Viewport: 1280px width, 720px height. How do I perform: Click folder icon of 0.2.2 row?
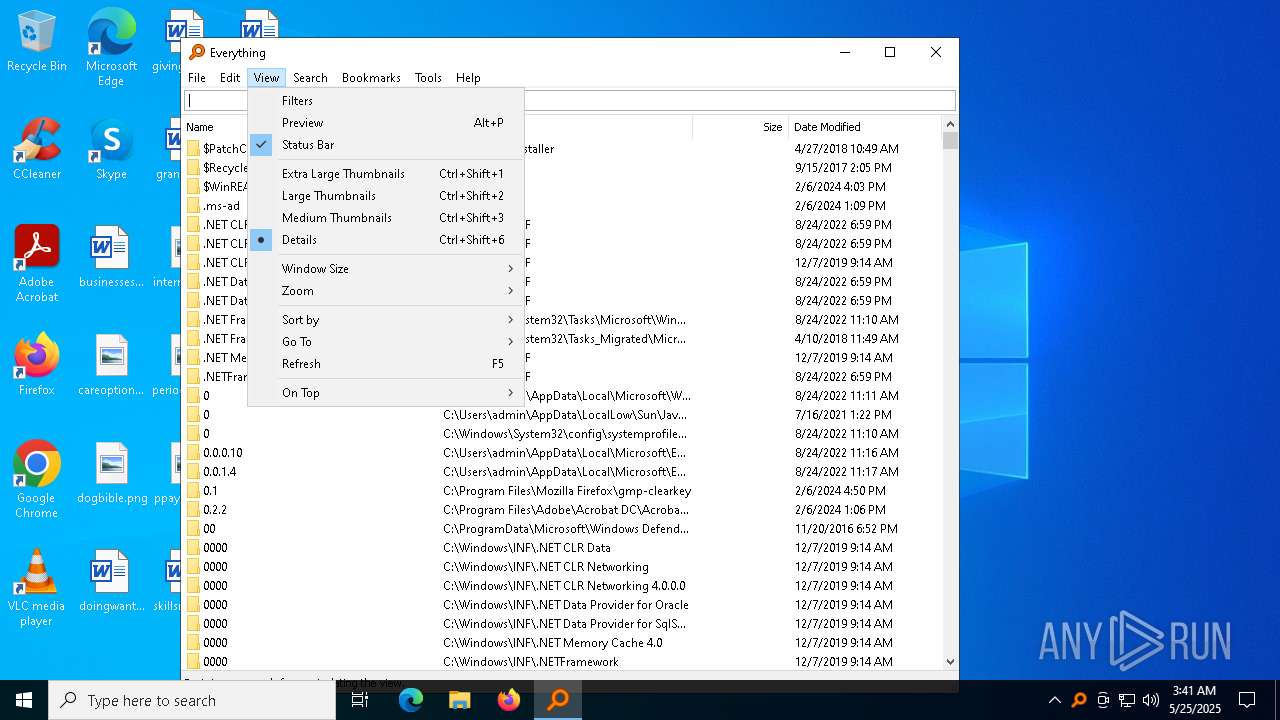click(193, 510)
